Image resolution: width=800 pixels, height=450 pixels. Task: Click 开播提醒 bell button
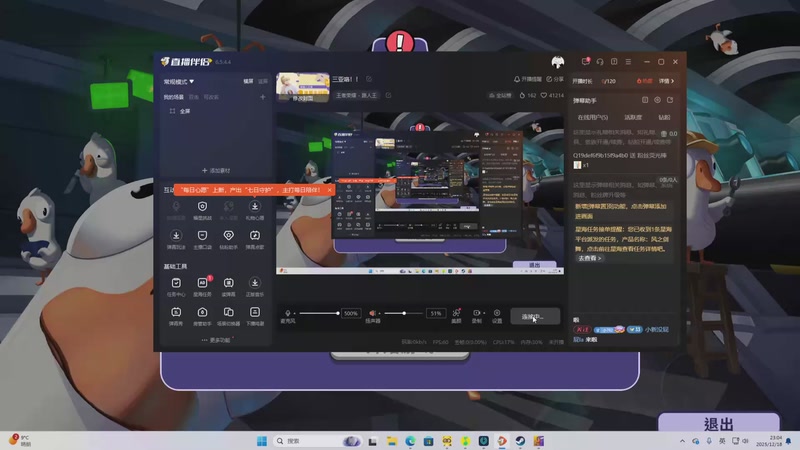(x=528, y=79)
